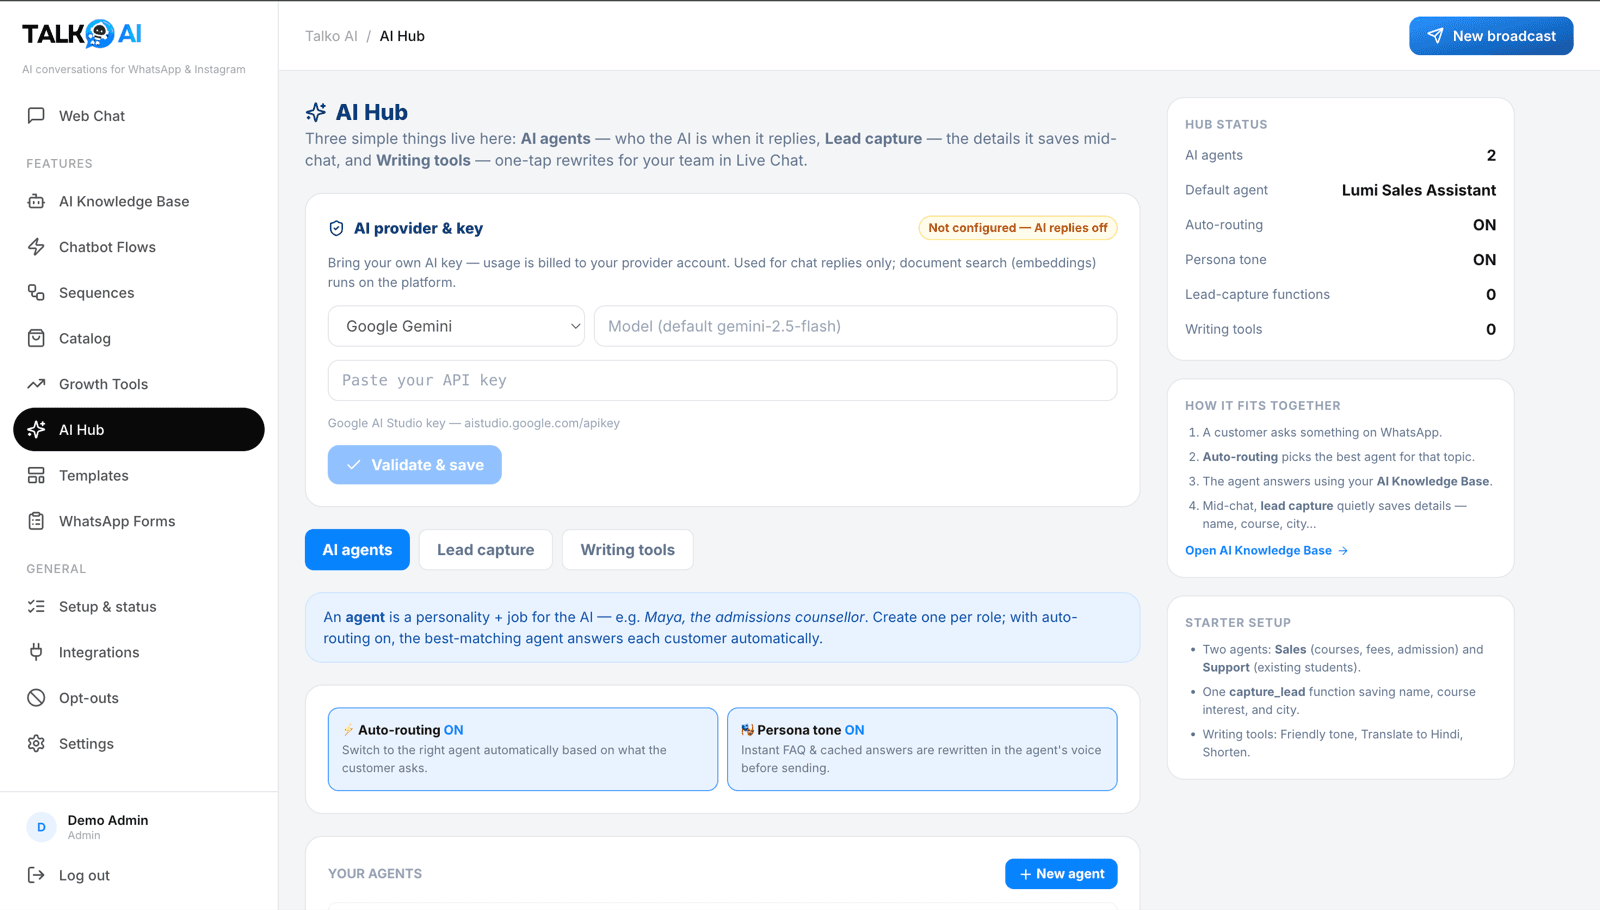The width and height of the screenshot is (1600, 910).
Task: Click the AI Knowledge Base robot icon
Action: 36,201
